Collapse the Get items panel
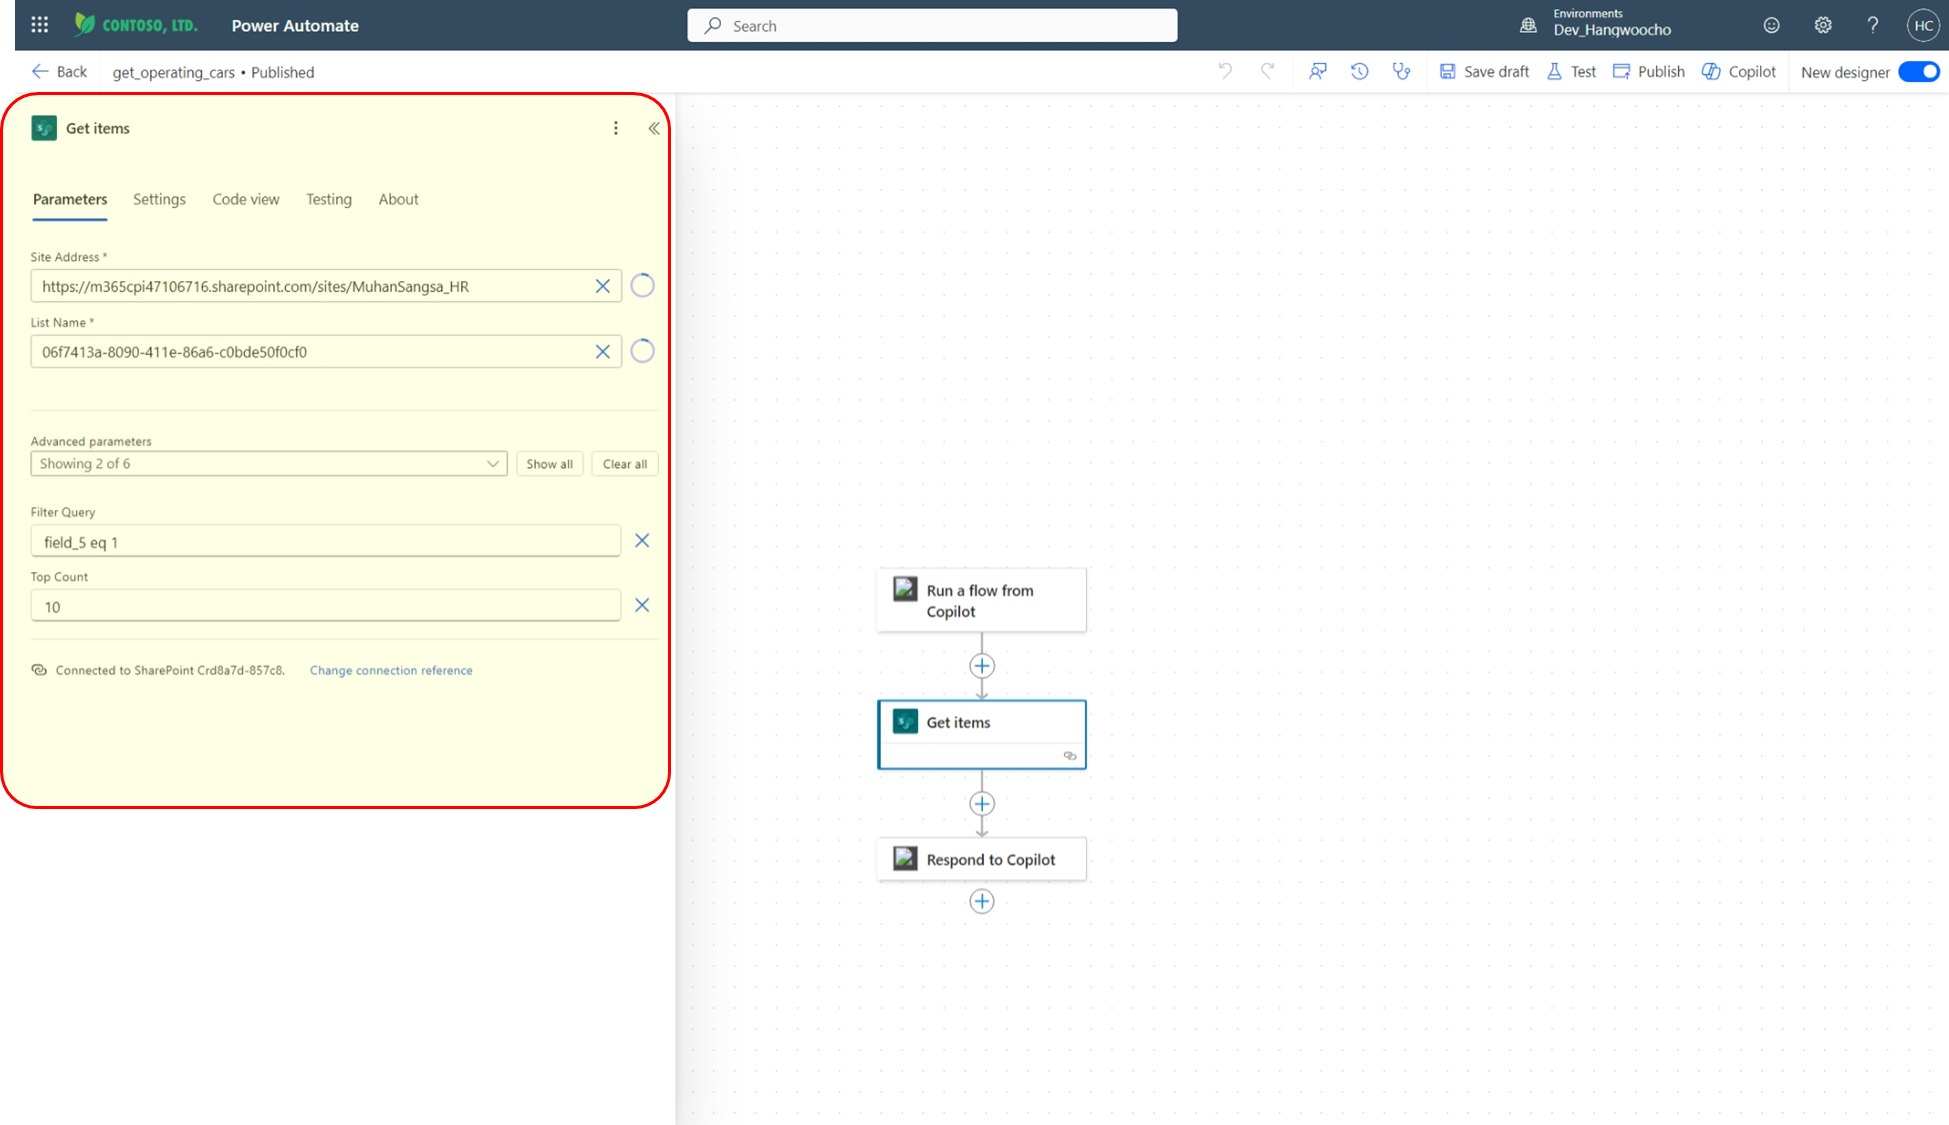This screenshot has width=1949, height=1125. [x=654, y=128]
